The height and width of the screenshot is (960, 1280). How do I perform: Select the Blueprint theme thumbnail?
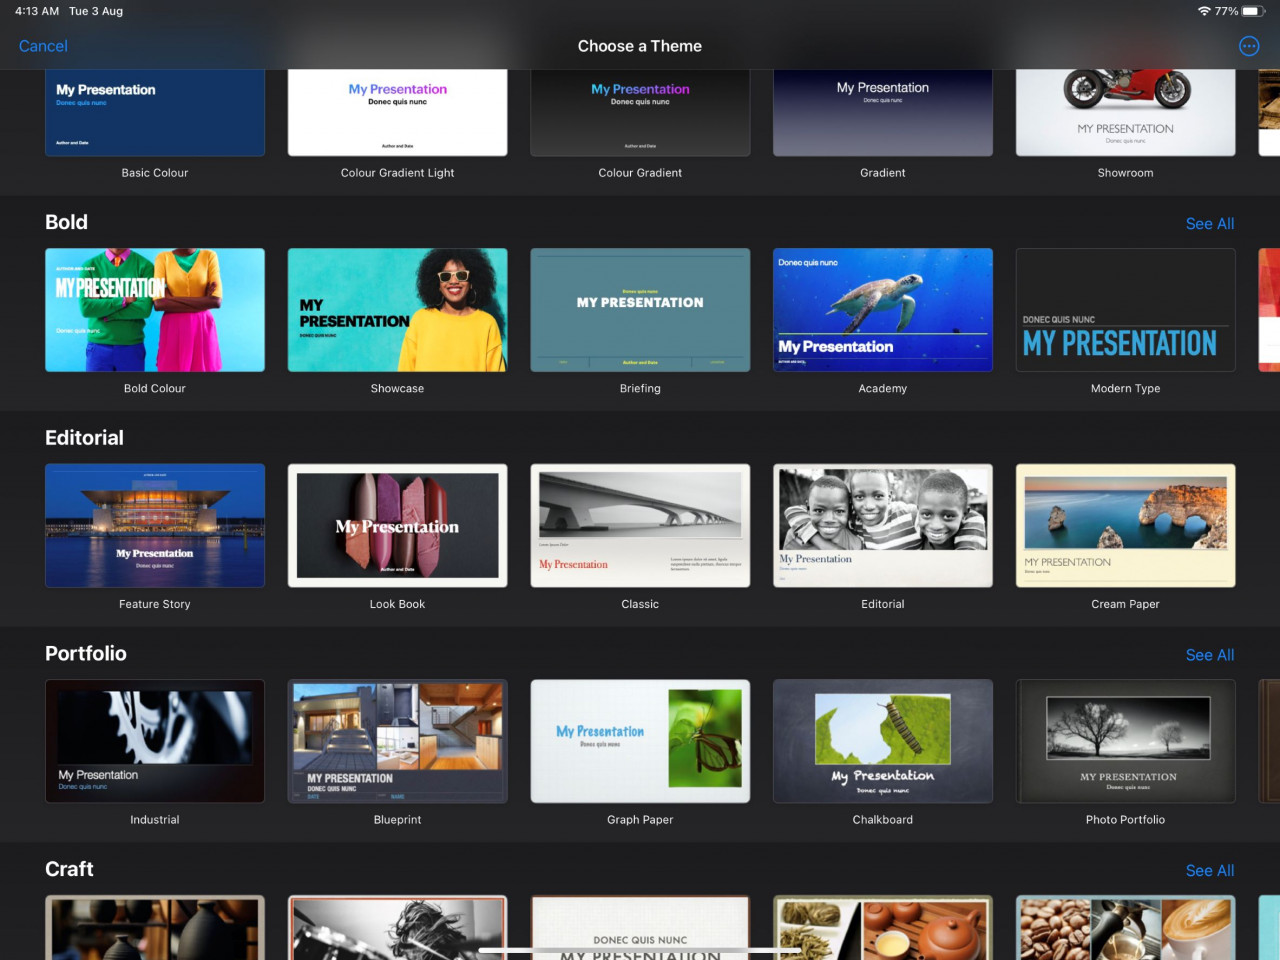397,741
